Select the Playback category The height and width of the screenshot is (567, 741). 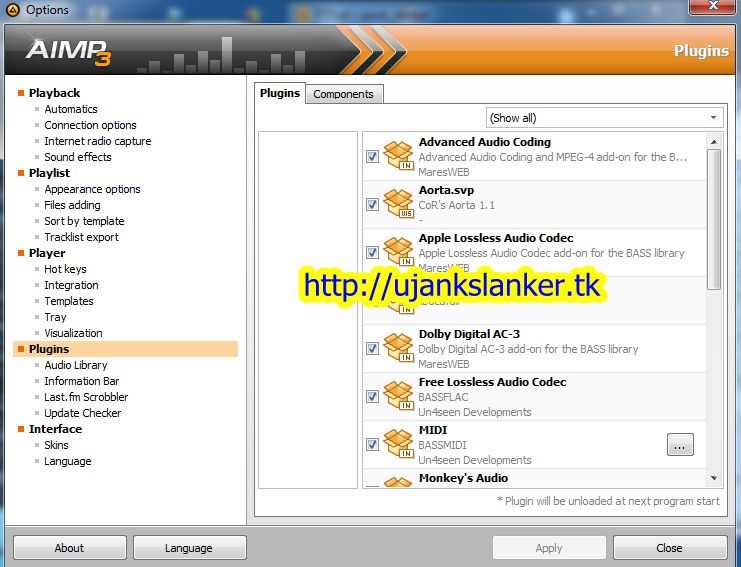click(x=54, y=93)
